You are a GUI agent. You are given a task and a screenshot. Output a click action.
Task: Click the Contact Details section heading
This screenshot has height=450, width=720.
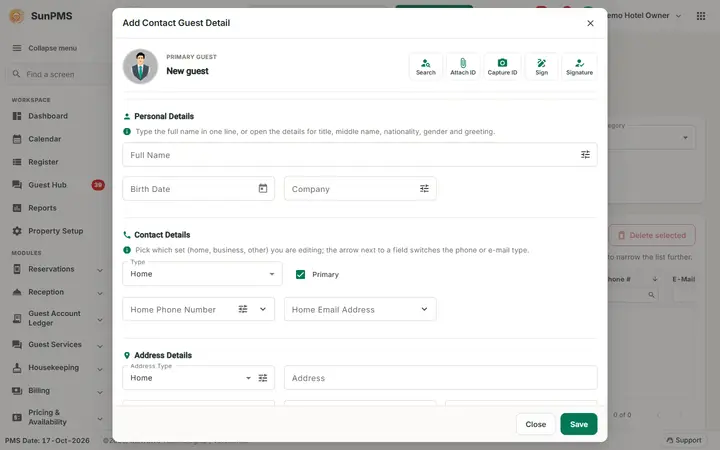click(x=162, y=235)
